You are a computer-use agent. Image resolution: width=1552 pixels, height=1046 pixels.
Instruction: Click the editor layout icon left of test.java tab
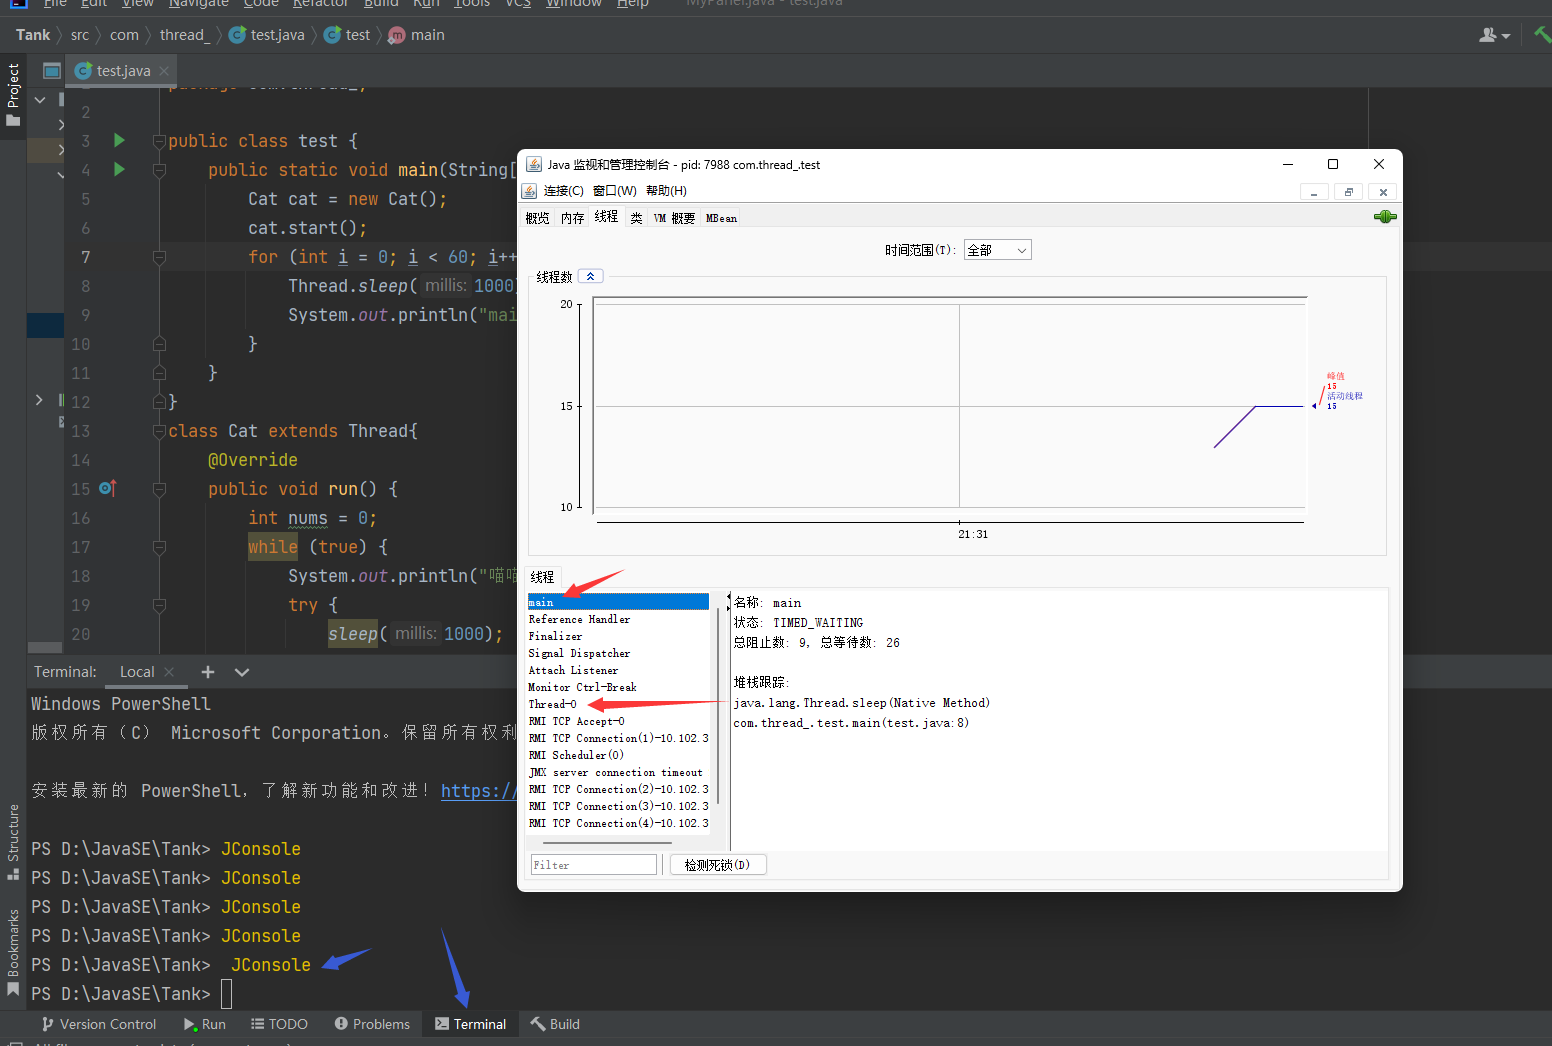(x=52, y=71)
